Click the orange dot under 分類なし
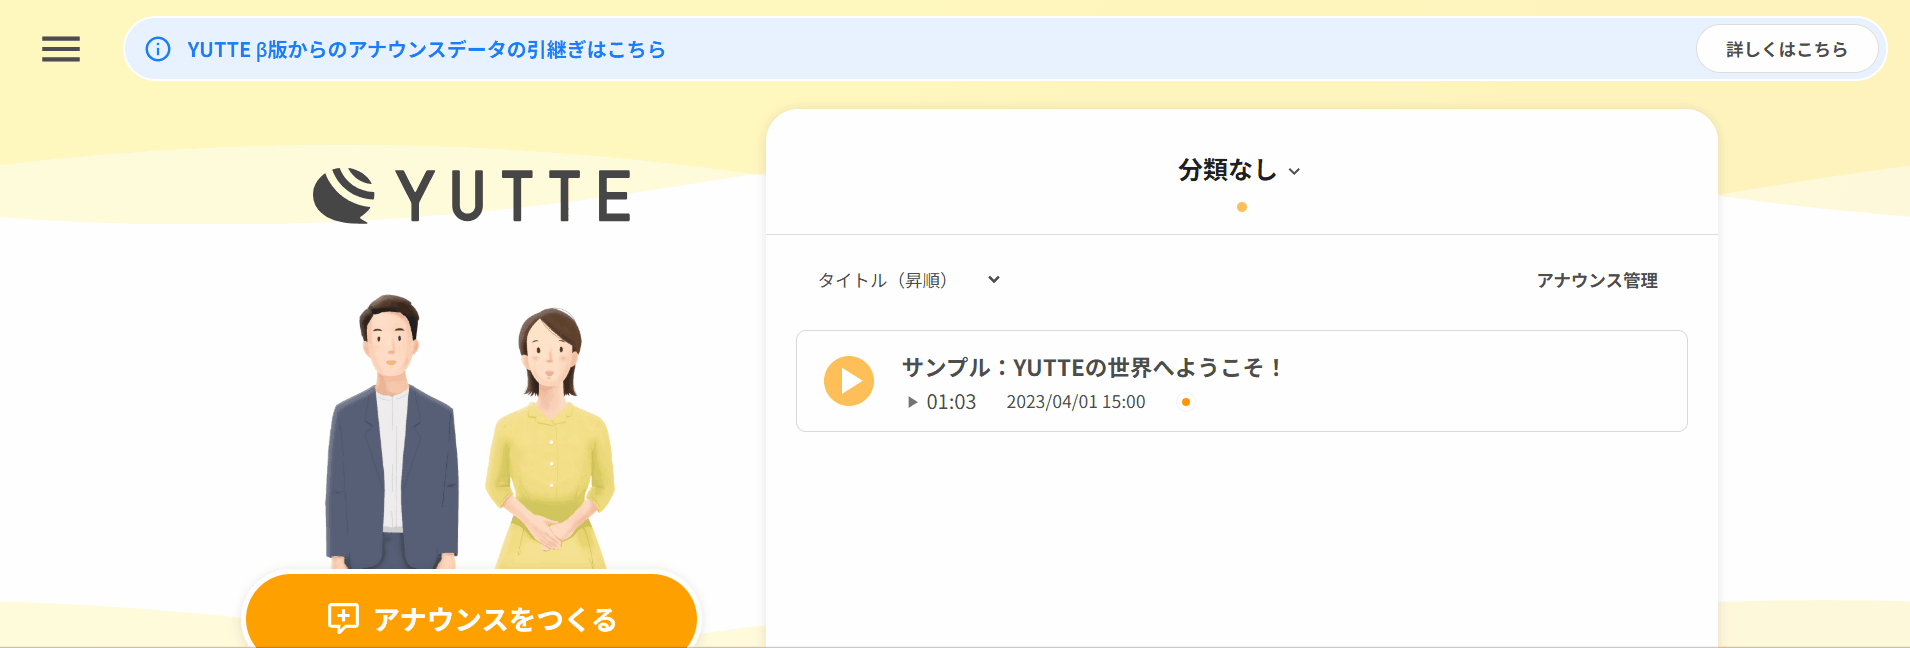 tap(1241, 207)
